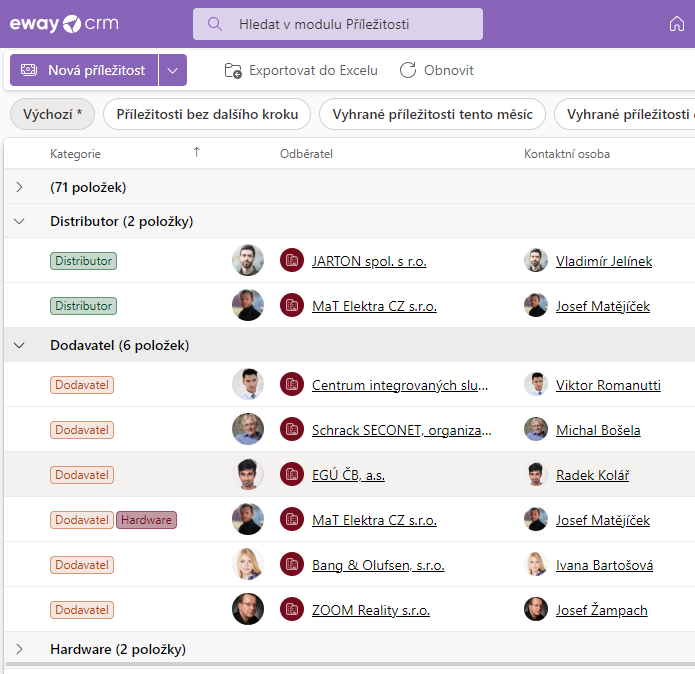Screen dimensions: 695x674
Task: Collapse the Dodavatel group
Action: 19,345
